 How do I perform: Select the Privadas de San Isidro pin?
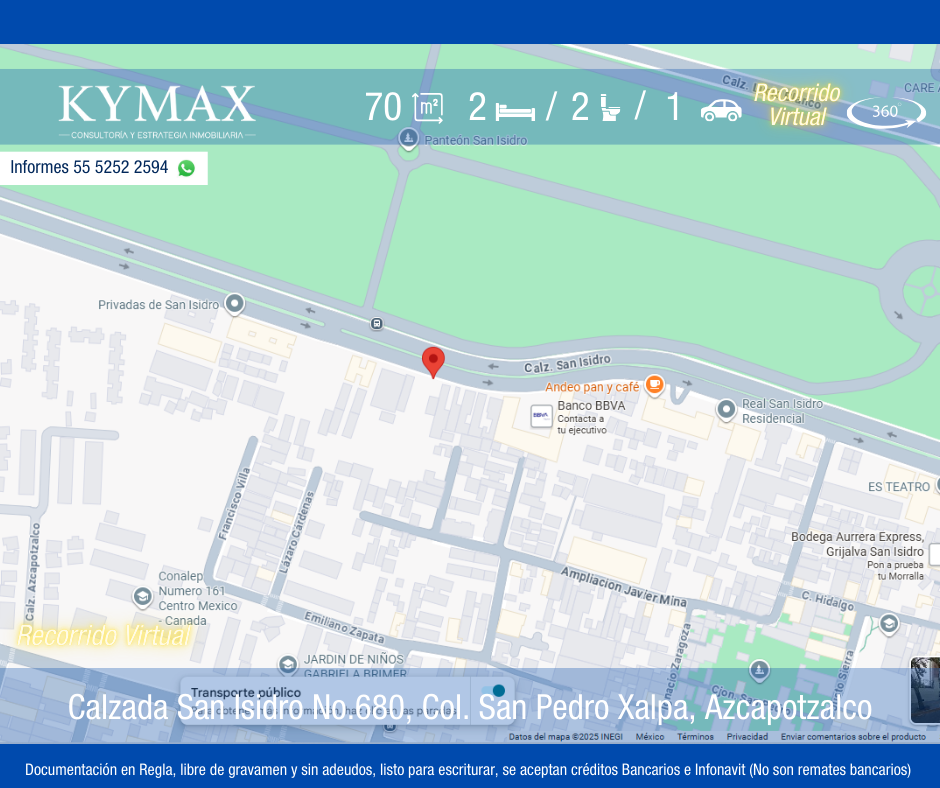click(234, 303)
